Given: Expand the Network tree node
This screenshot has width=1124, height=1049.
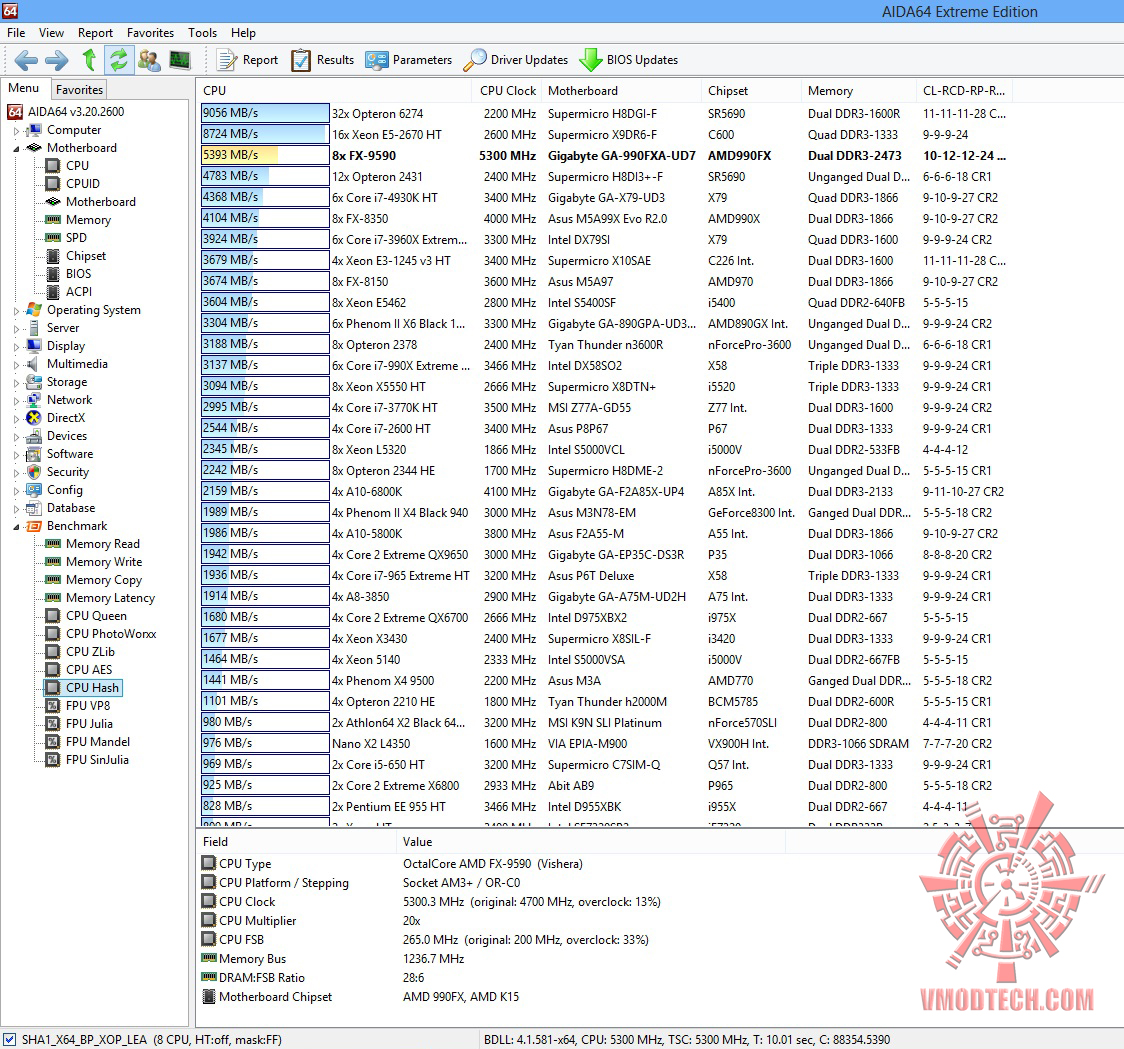Looking at the screenshot, I should (16, 401).
